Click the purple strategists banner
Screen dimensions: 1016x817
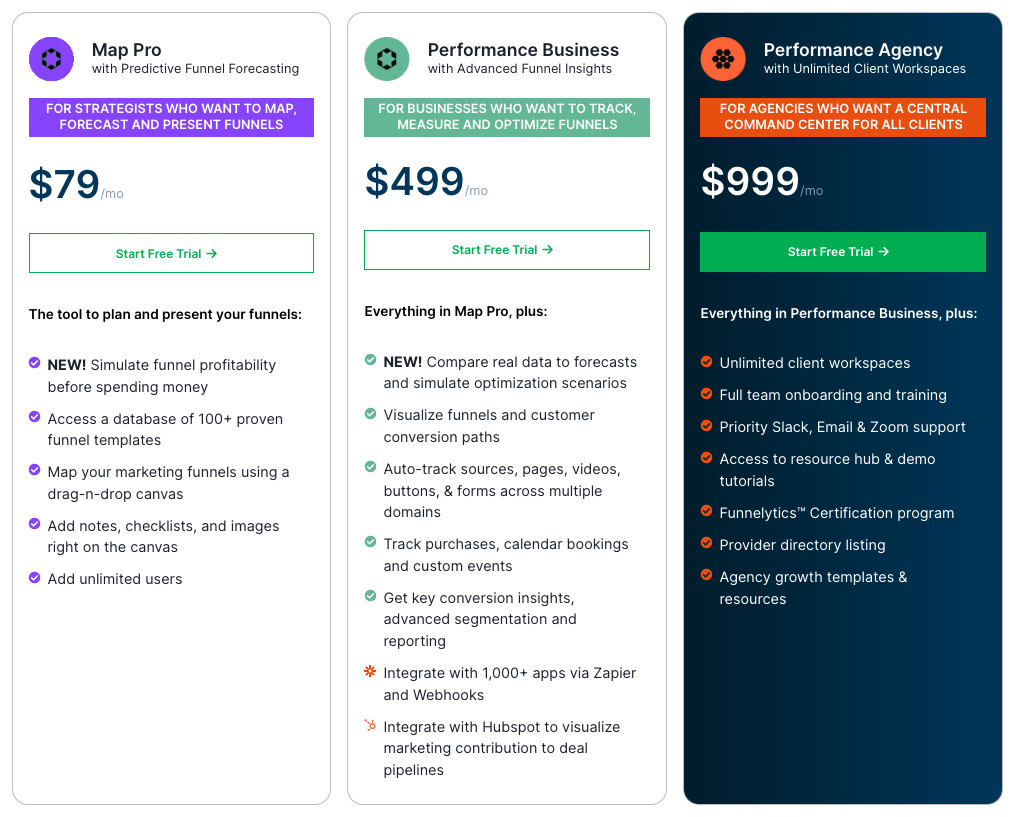click(171, 117)
